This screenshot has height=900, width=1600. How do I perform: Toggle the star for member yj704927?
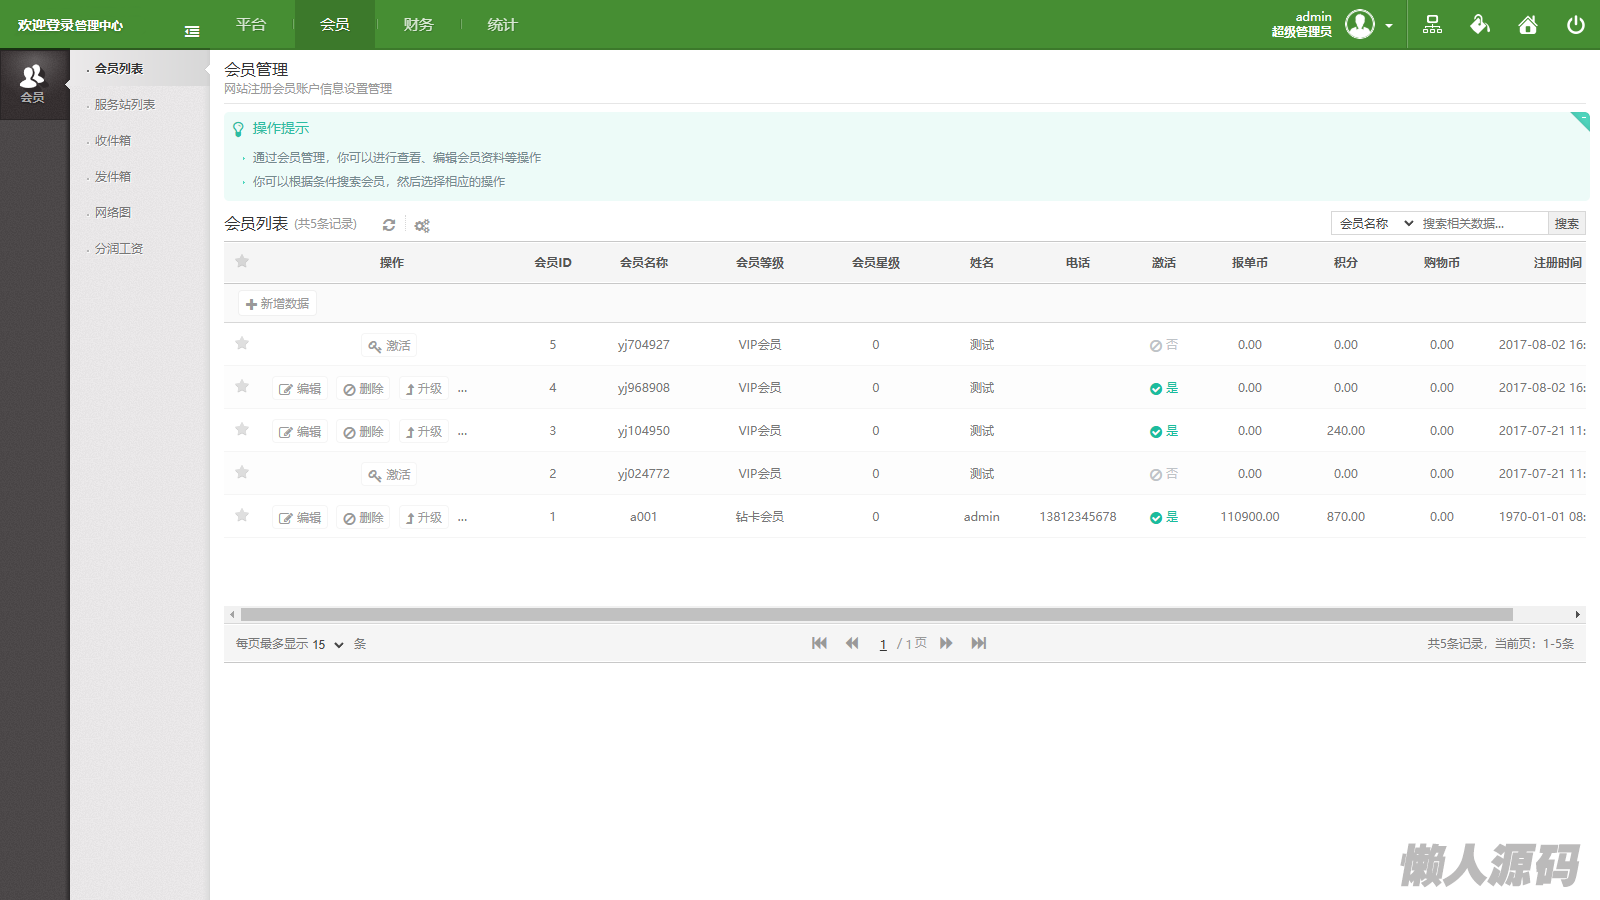(242, 344)
